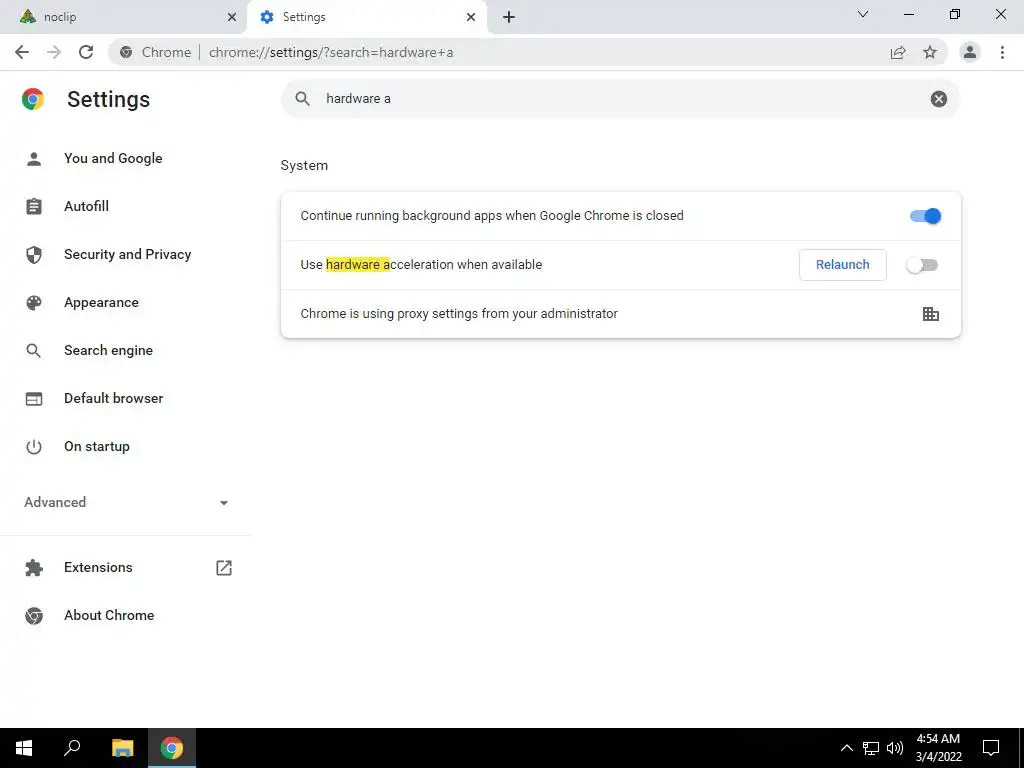The height and width of the screenshot is (768, 1024).
Task: Click the Autofill clipboard icon
Action: (x=34, y=206)
